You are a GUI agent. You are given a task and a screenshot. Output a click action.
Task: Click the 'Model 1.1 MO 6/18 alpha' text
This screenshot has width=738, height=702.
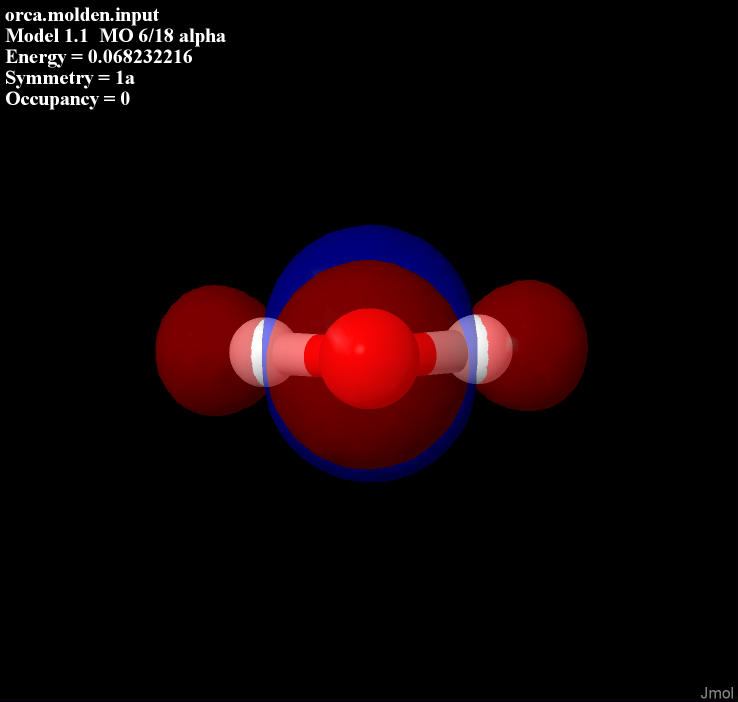(x=115, y=36)
